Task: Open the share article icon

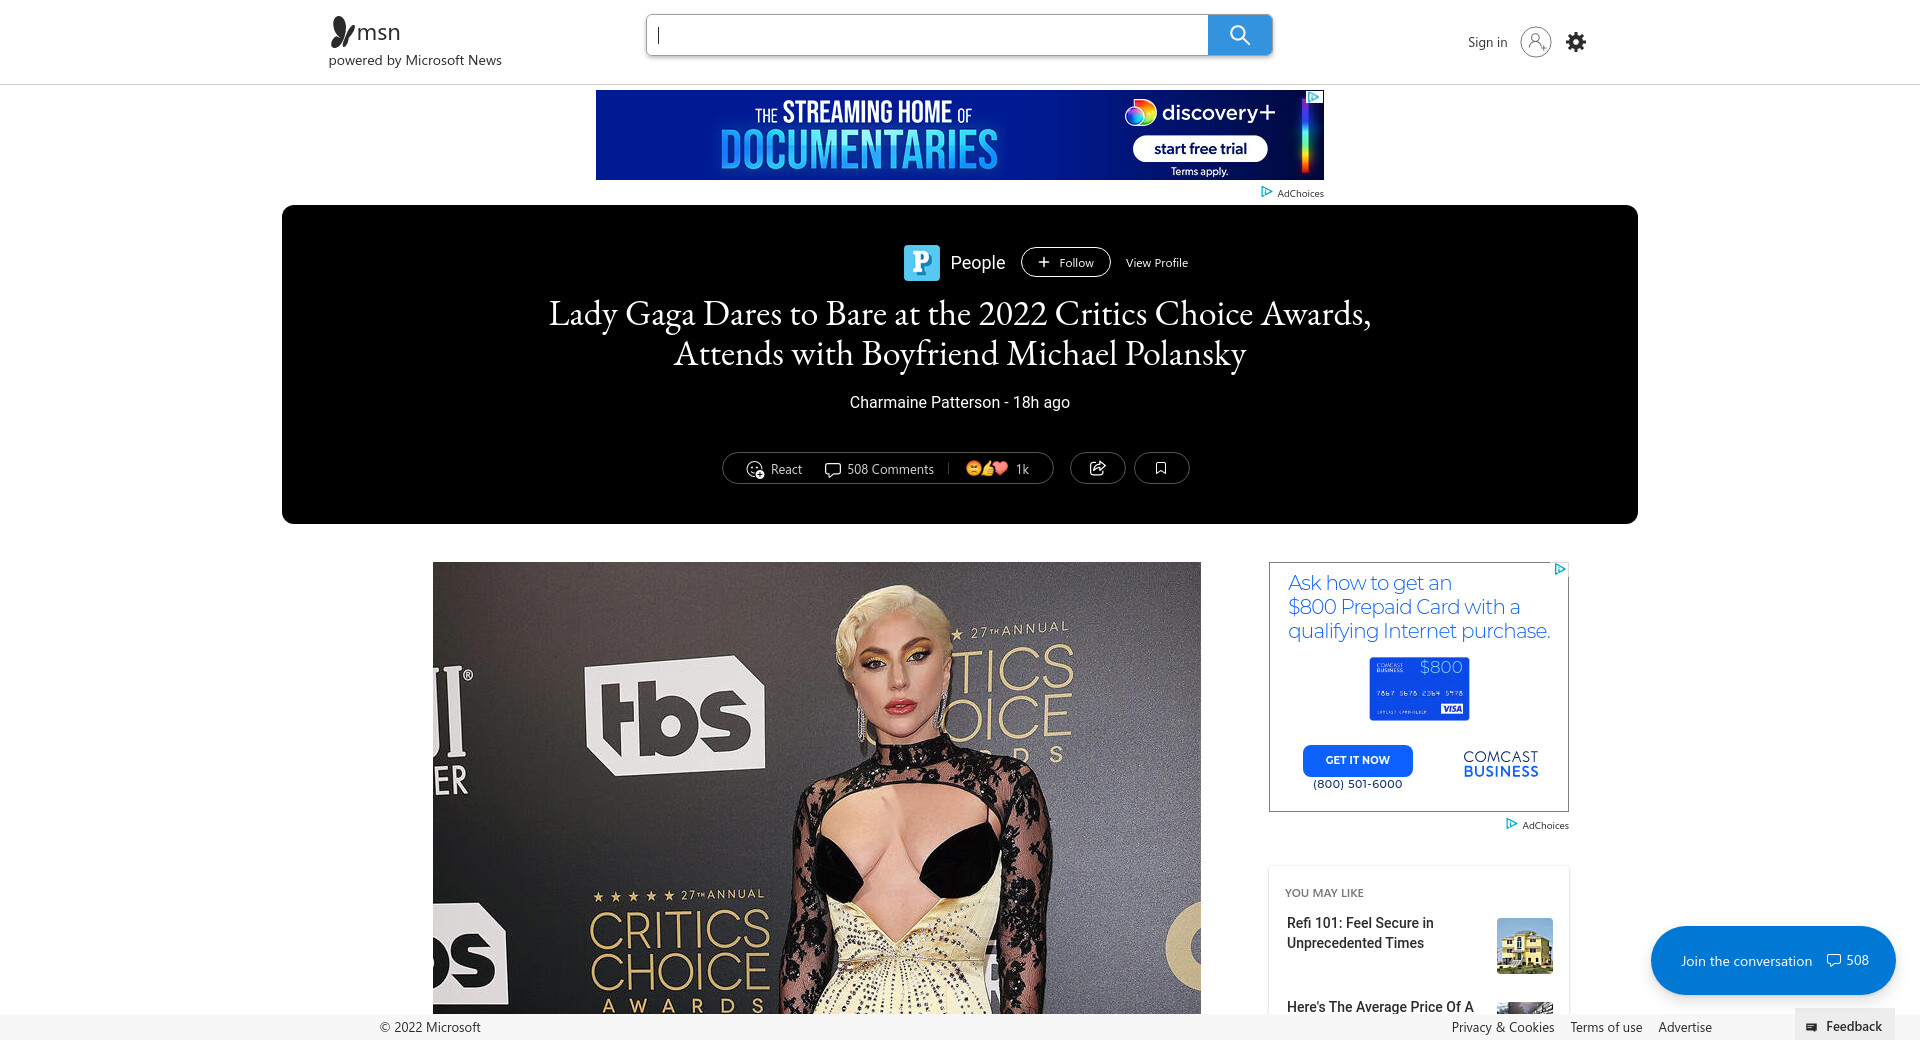Action: click(1097, 468)
